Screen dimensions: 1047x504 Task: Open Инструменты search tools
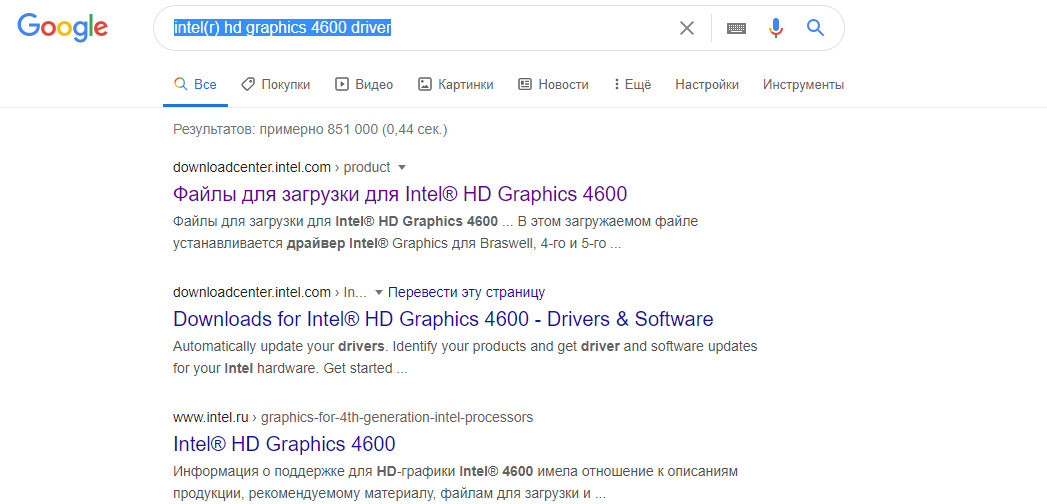pos(803,85)
